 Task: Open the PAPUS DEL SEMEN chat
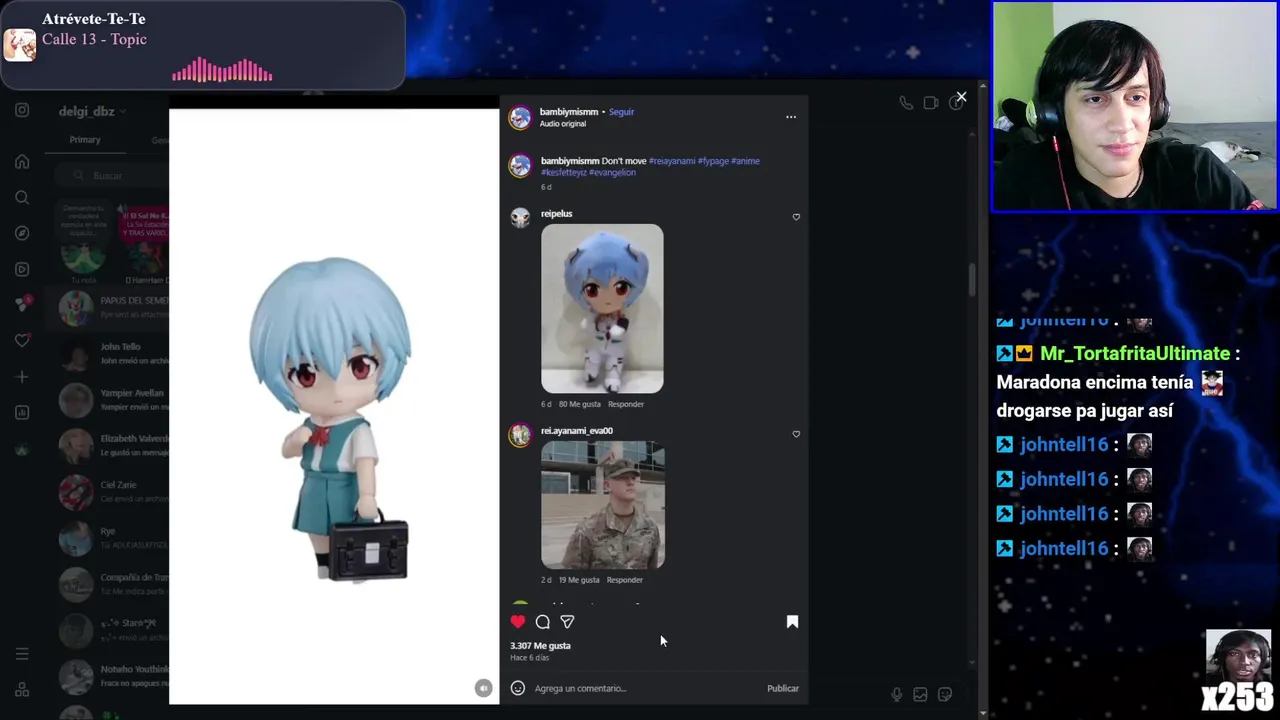click(x=108, y=308)
